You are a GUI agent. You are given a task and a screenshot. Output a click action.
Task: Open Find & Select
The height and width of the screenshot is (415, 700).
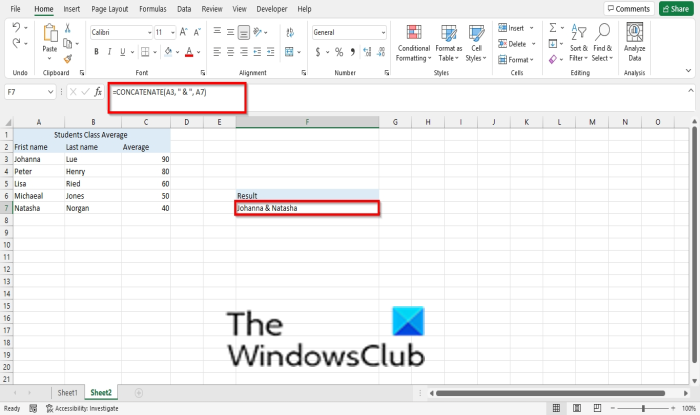pyautogui.click(x=602, y=43)
